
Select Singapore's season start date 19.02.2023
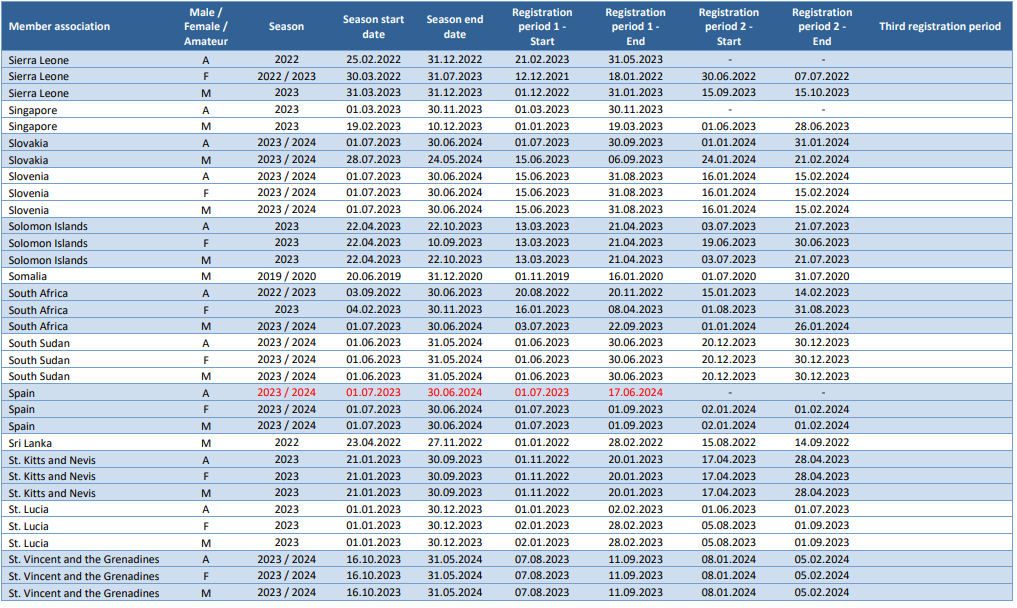(x=374, y=127)
